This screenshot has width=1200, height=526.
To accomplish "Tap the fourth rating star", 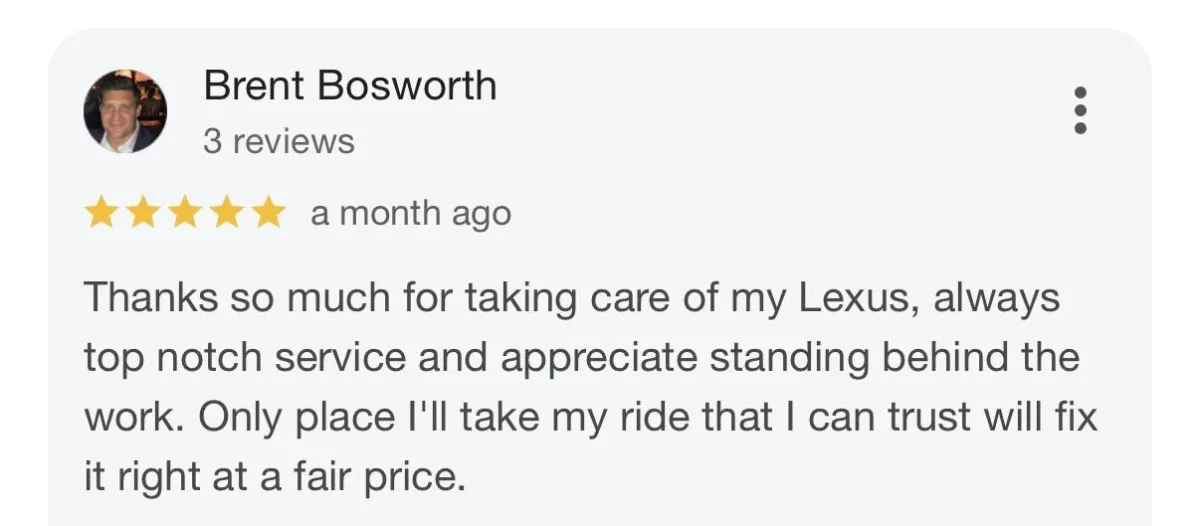I will click(x=226, y=213).
